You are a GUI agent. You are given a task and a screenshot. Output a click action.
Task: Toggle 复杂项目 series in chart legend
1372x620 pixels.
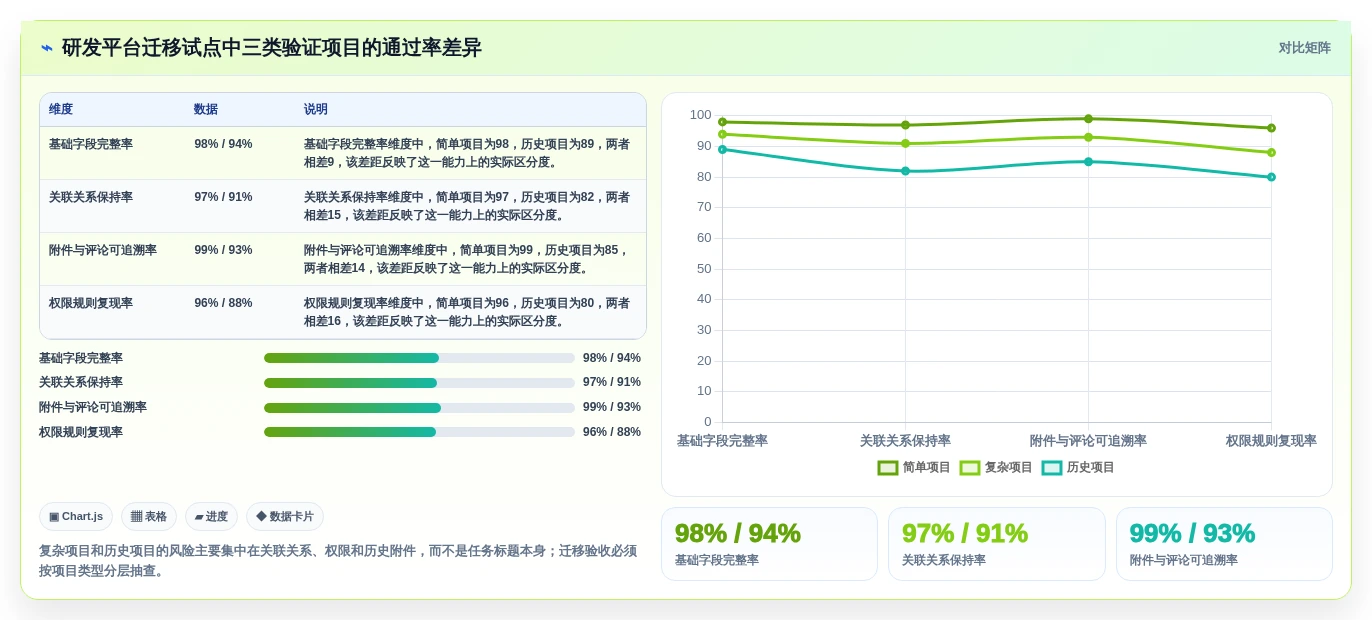(996, 467)
